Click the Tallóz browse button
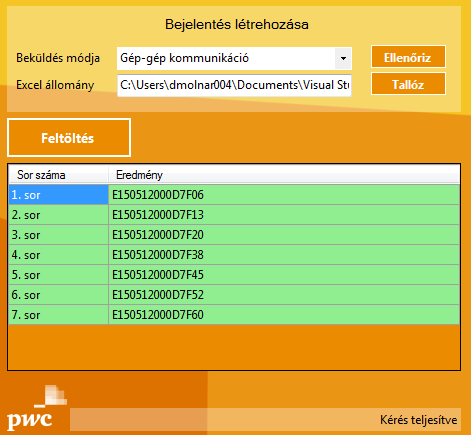The width and height of the screenshot is (471, 435). [408, 84]
